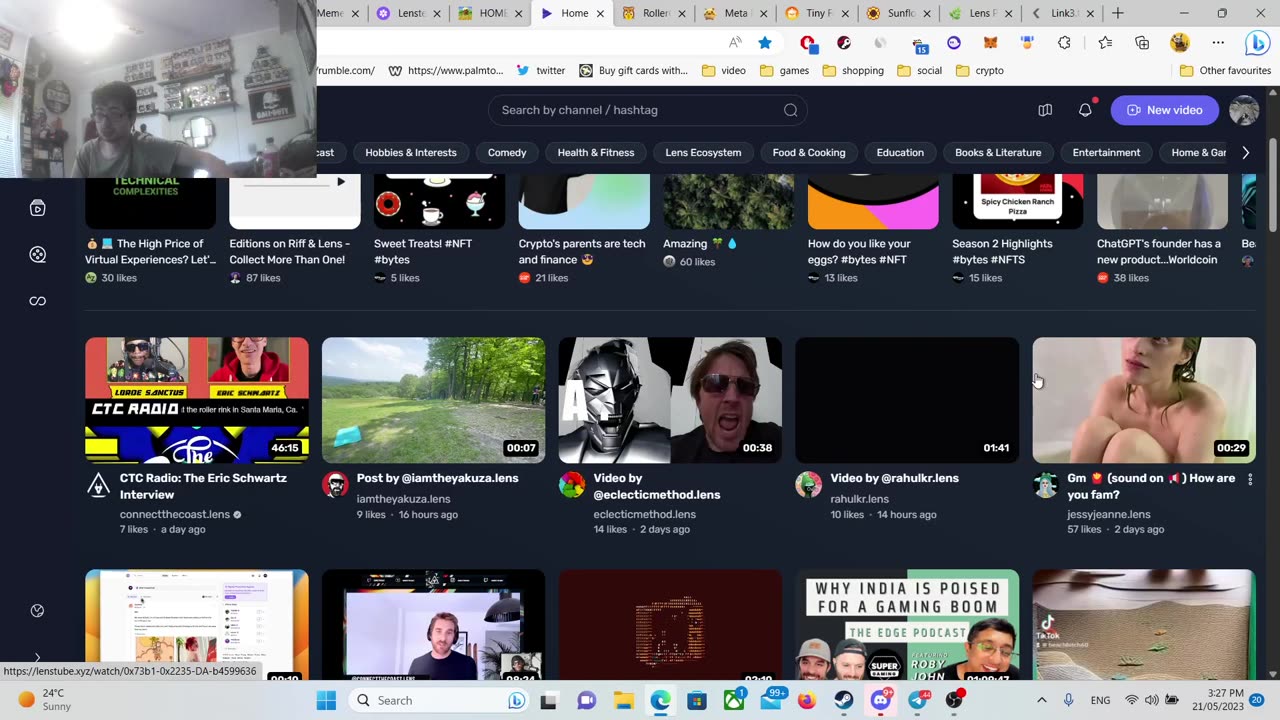Select the Education category
This screenshot has height=720, width=1280.
tap(900, 153)
